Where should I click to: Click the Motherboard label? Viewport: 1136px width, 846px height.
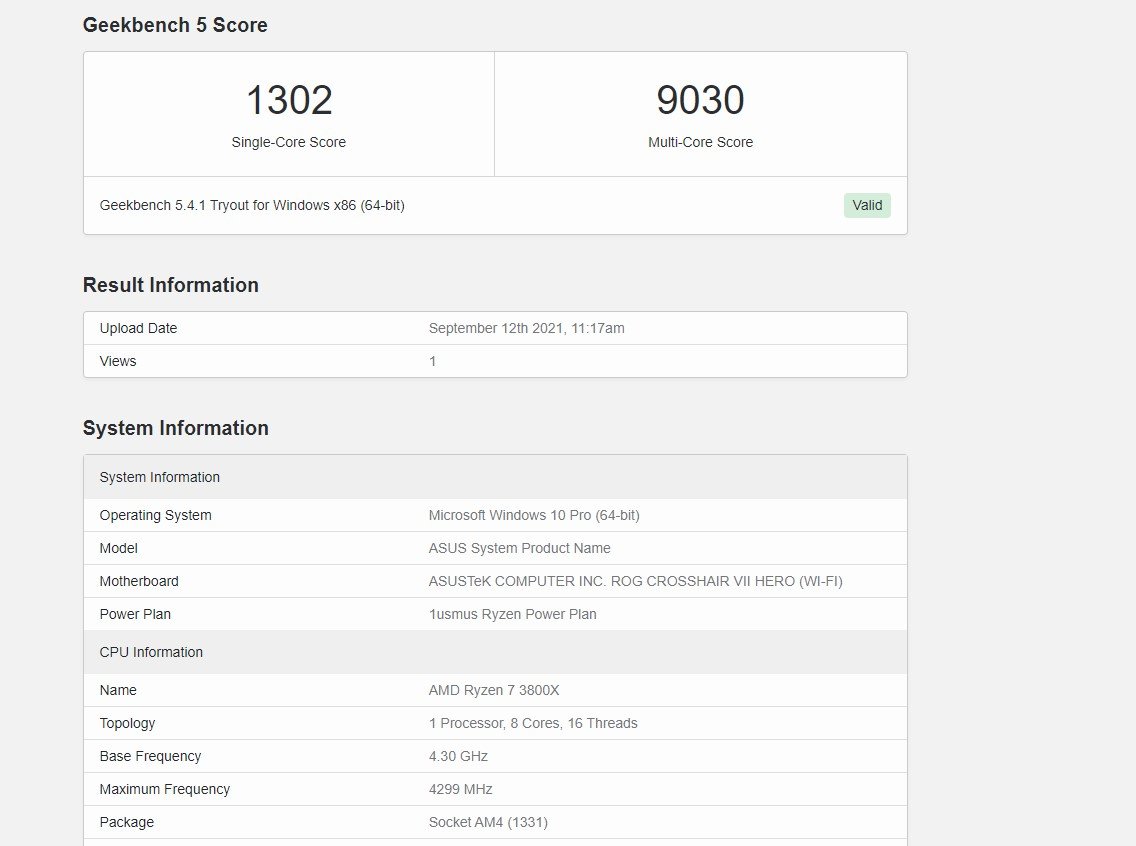click(x=139, y=581)
